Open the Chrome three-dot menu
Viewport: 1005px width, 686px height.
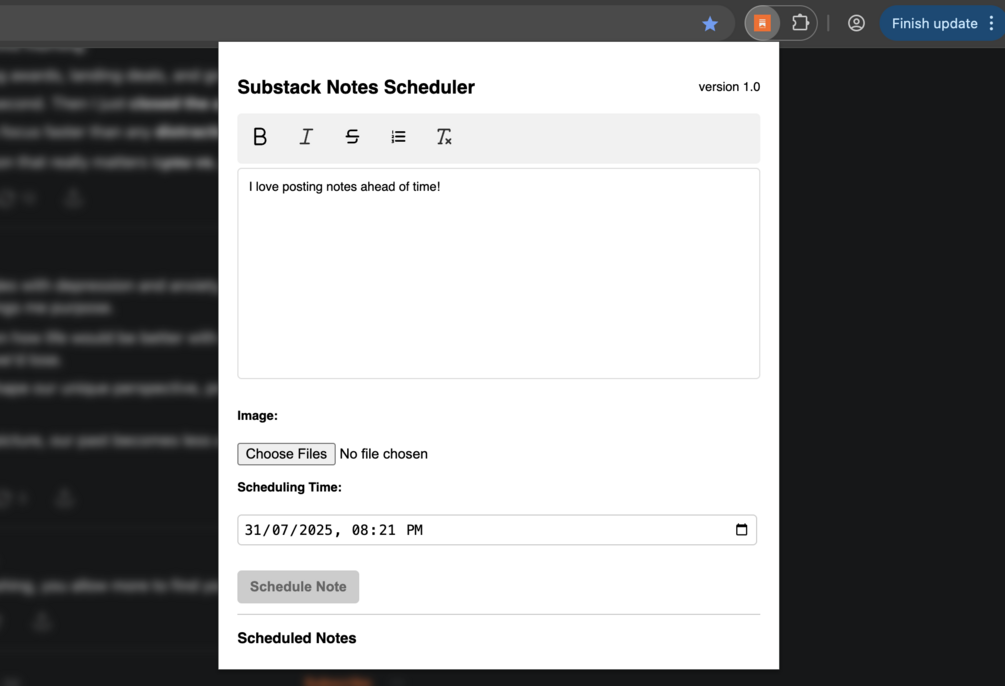point(992,24)
